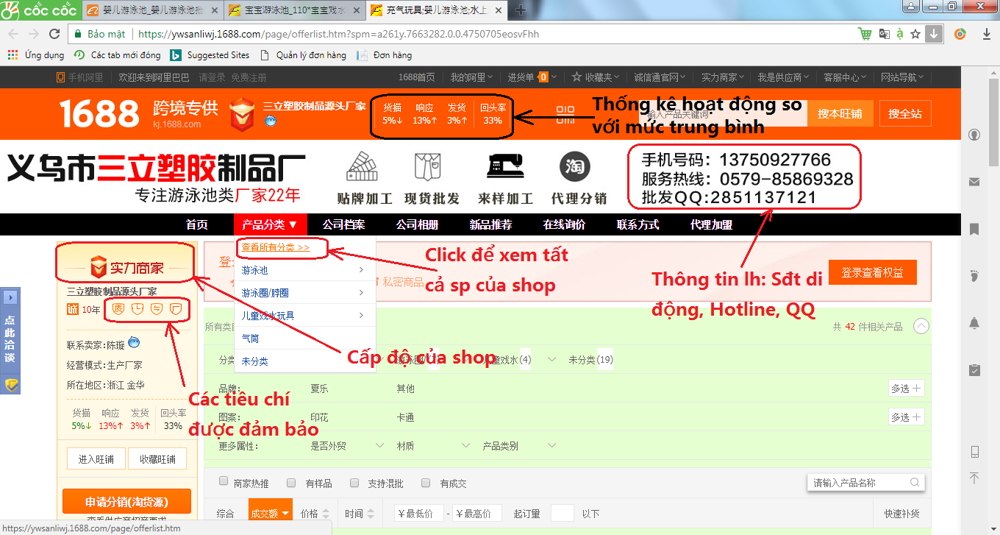Viewport: 1000px width, 535px height.
Task: Click the 来样加工 sewing machine icon
Action: (505, 167)
